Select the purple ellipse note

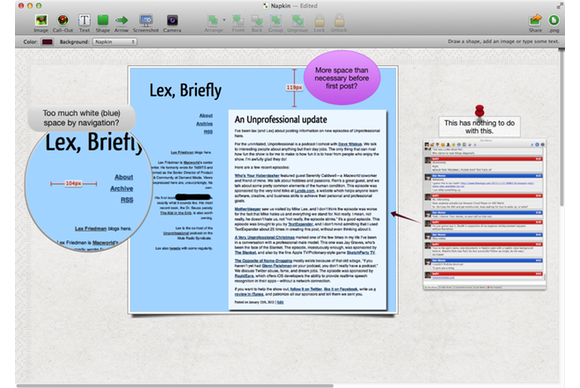point(342,78)
